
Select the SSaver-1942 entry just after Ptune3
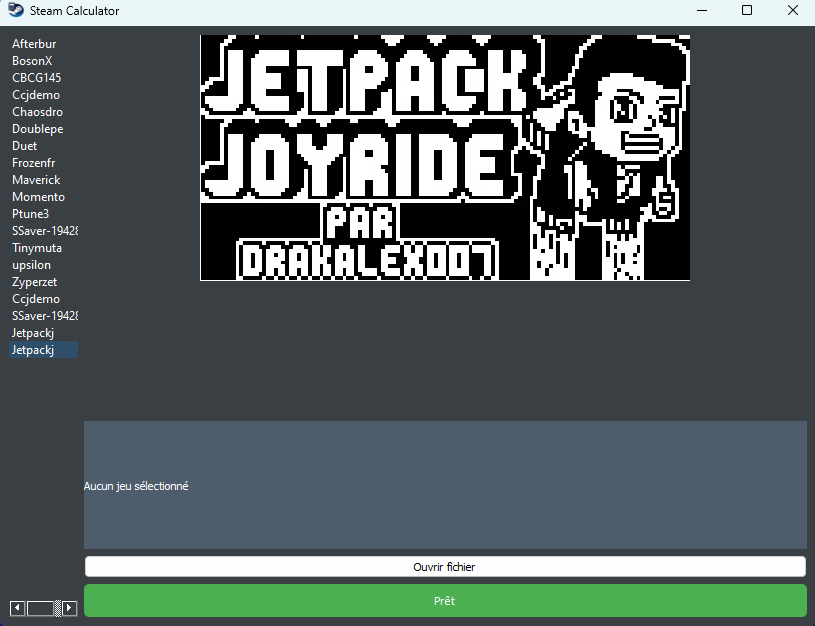pyautogui.click(x=45, y=231)
